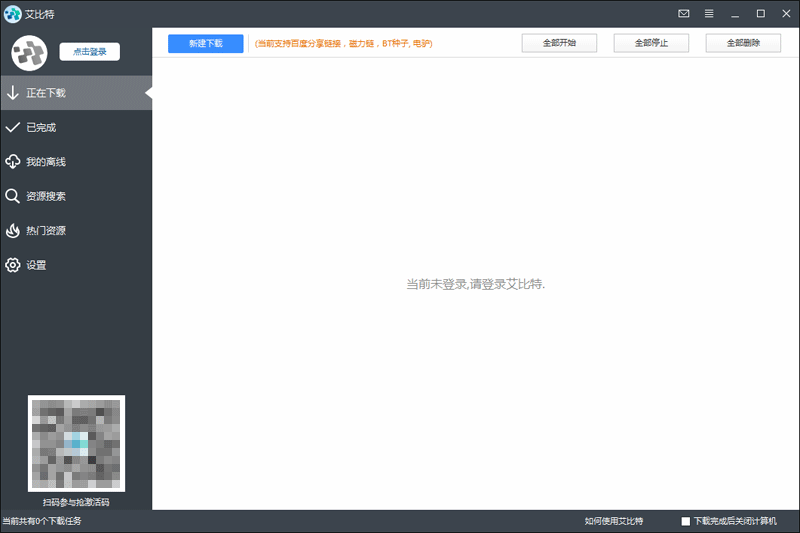Open the 如何使用艾比特 help link

pyautogui.click(x=614, y=521)
